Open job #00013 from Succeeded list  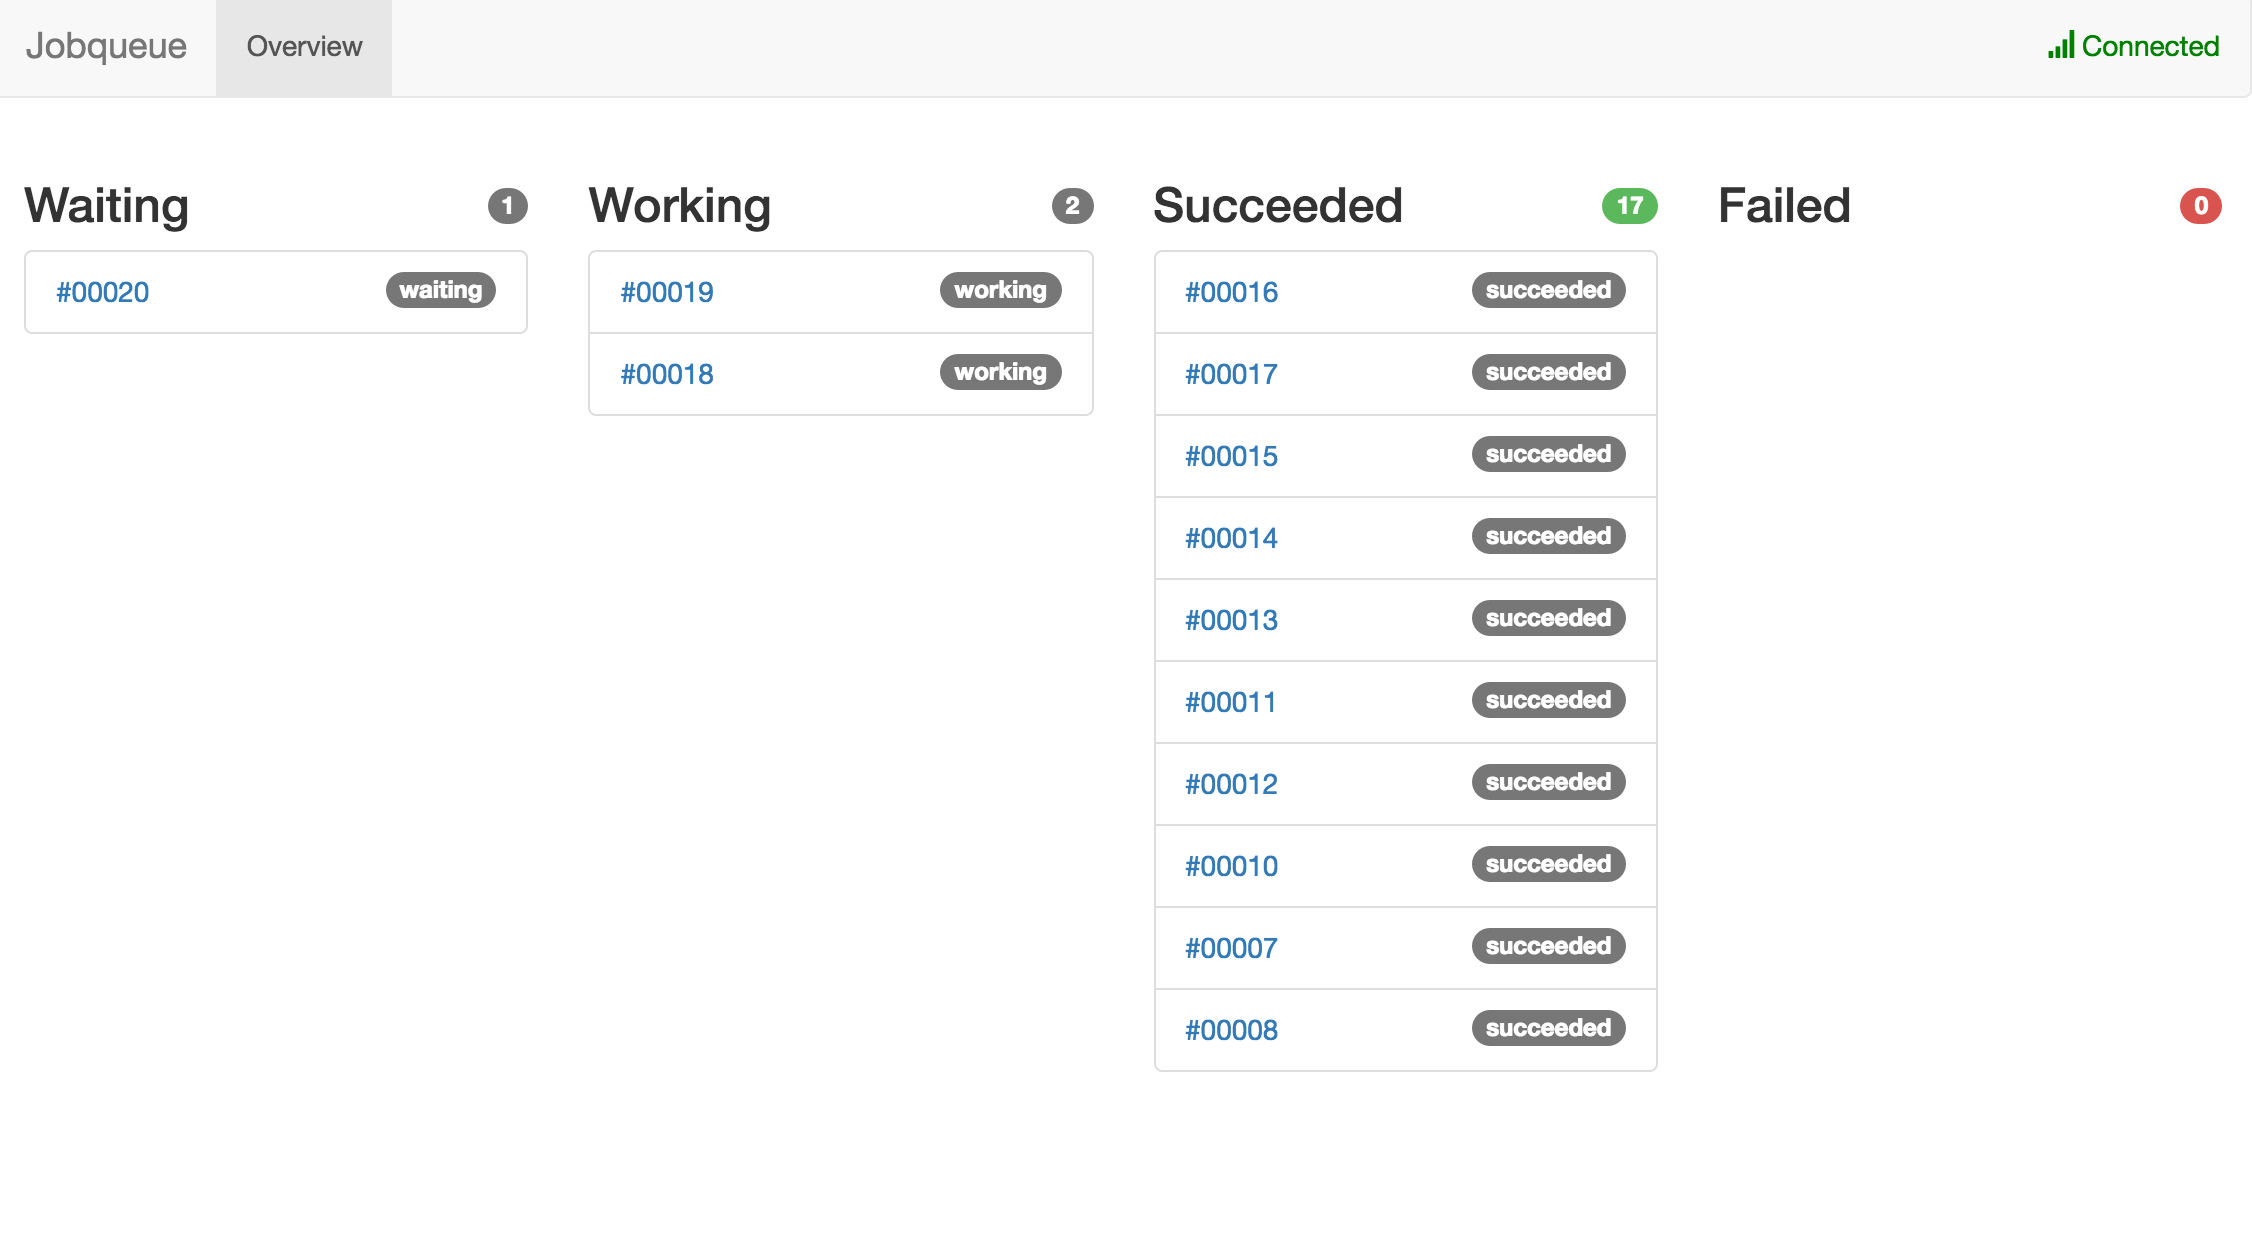(x=1231, y=620)
